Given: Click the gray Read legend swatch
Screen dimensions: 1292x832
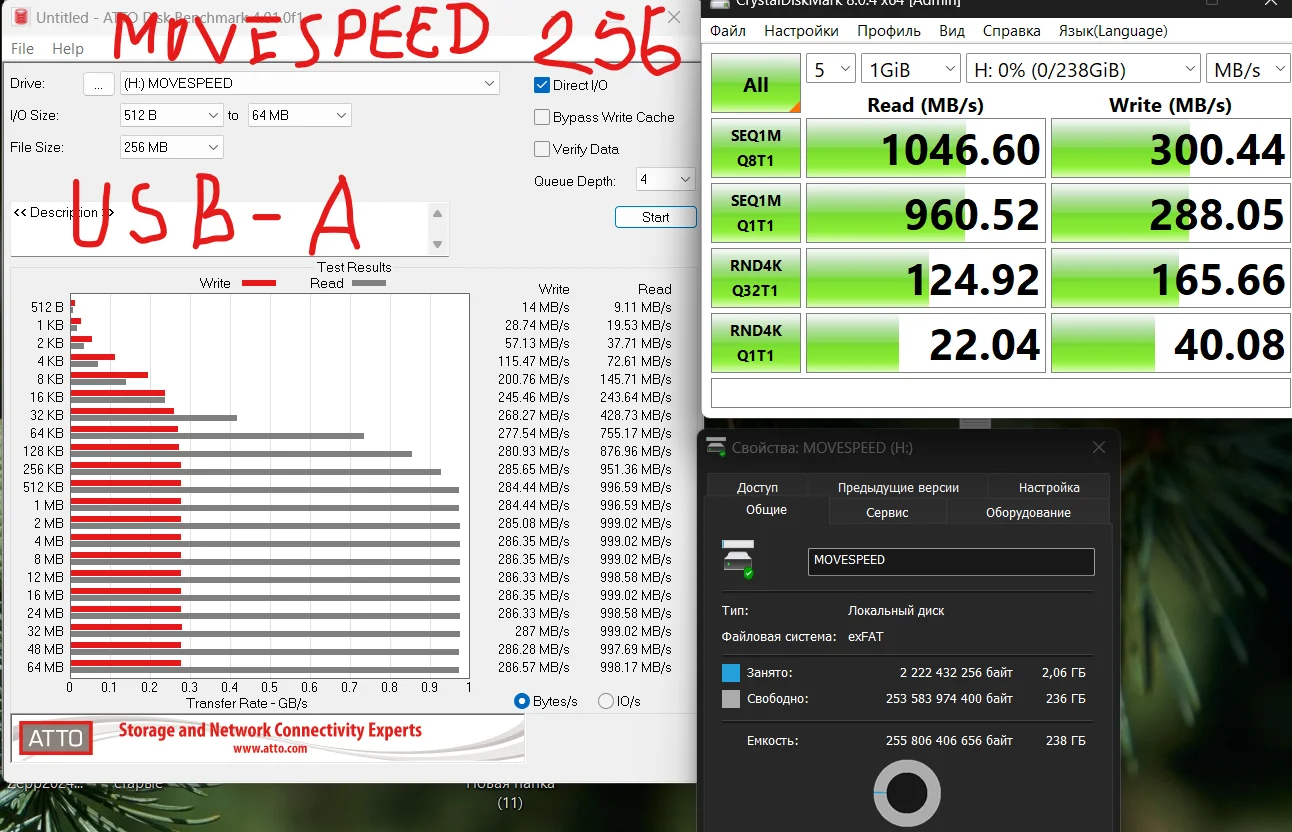Looking at the screenshot, I should pos(369,283).
